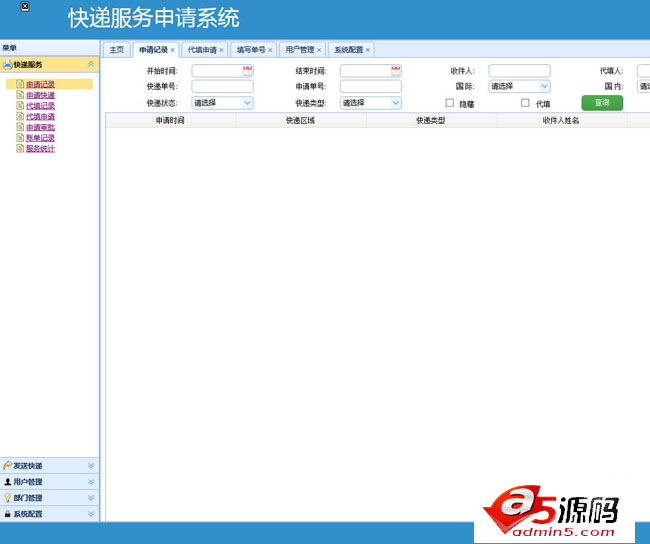Open the 代填申请 sidebar link
This screenshot has width=650, height=544.
pyautogui.click(x=40, y=117)
